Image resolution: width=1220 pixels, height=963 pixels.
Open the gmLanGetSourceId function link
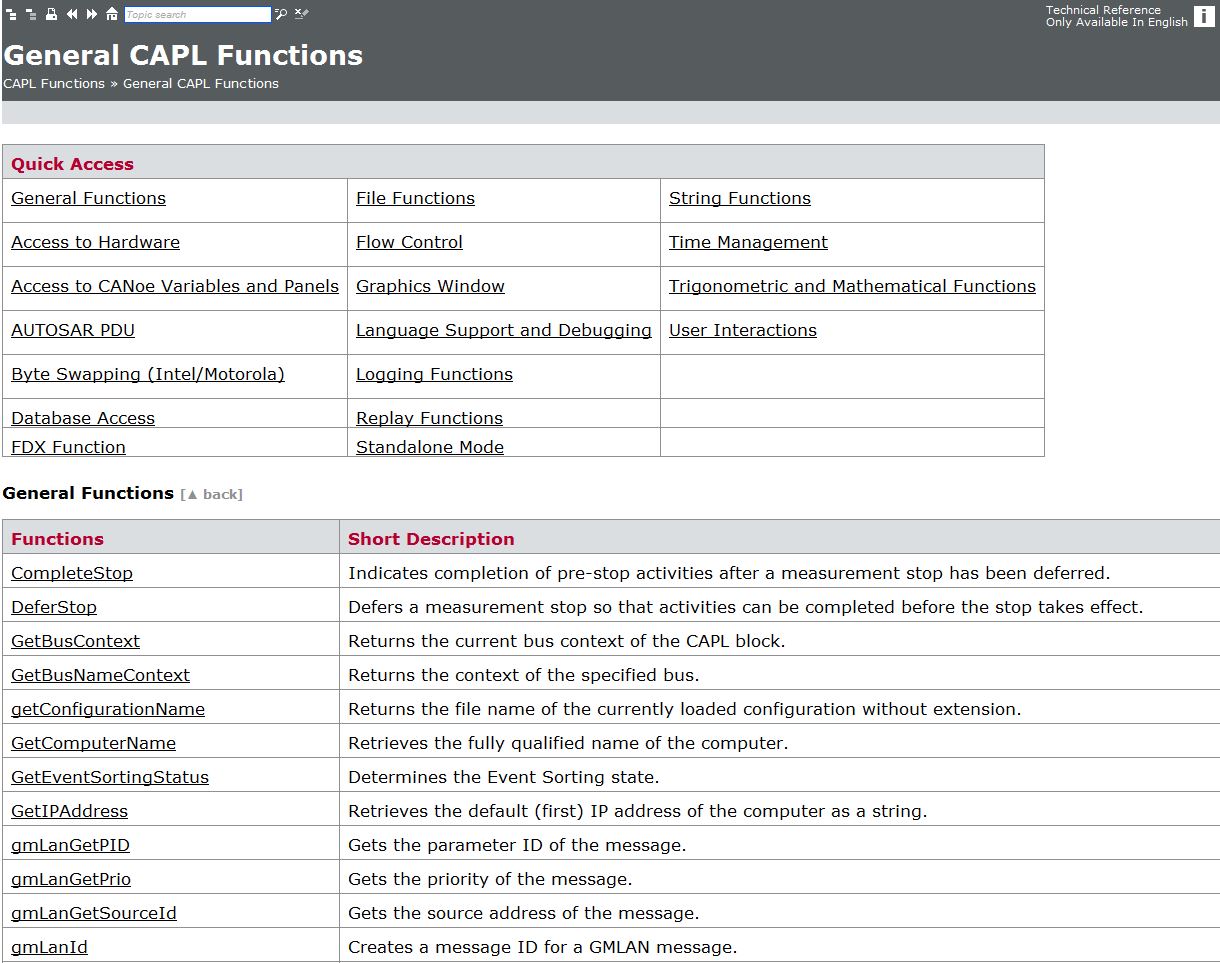point(94,914)
